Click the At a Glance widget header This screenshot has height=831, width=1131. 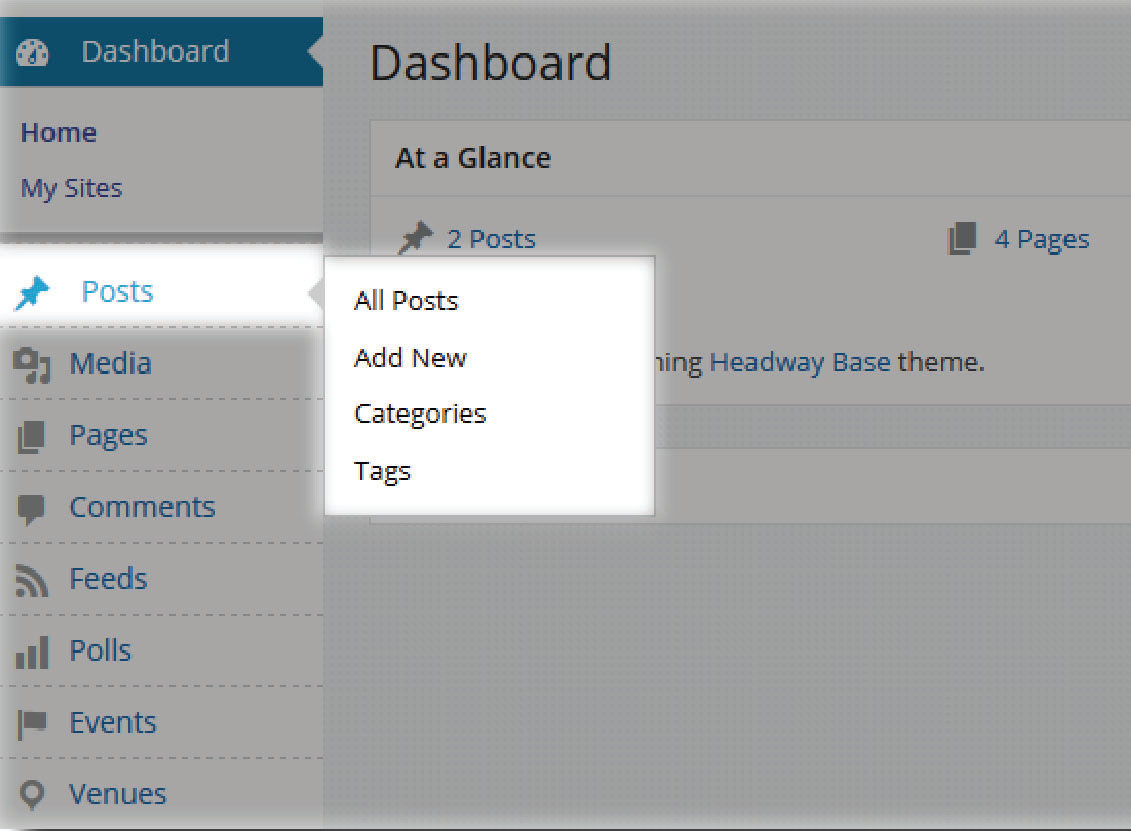tap(473, 158)
